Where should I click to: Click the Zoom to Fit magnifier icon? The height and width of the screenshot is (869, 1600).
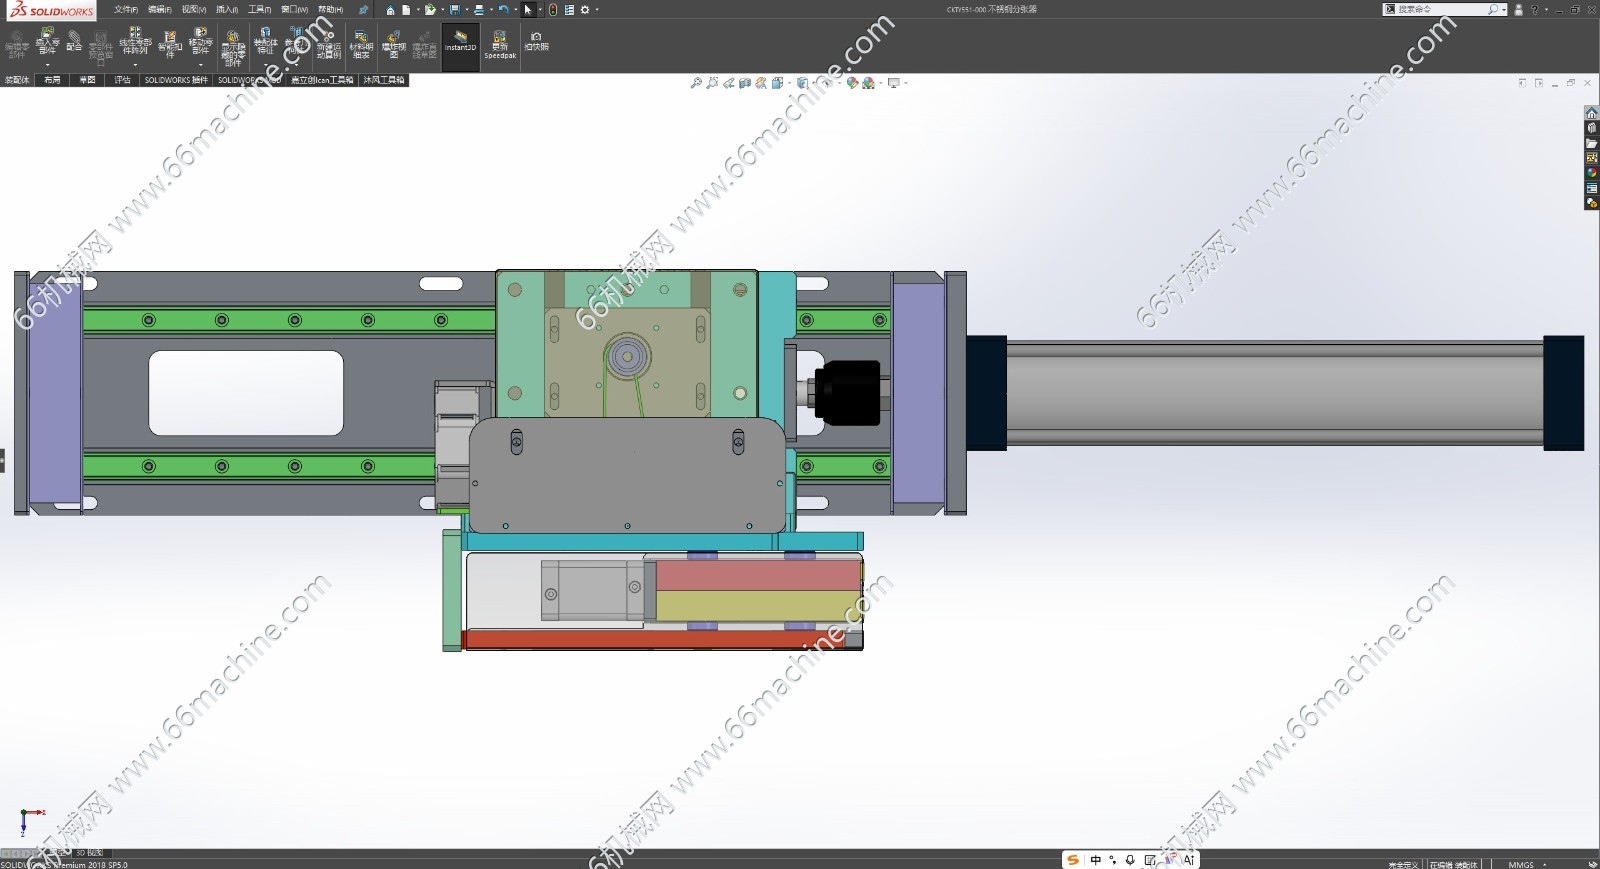696,83
